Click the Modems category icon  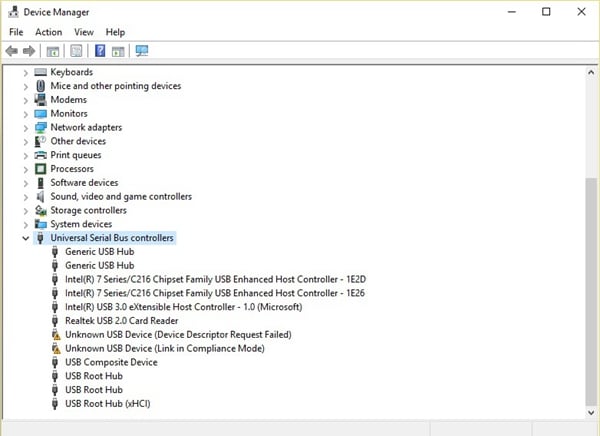[41, 100]
